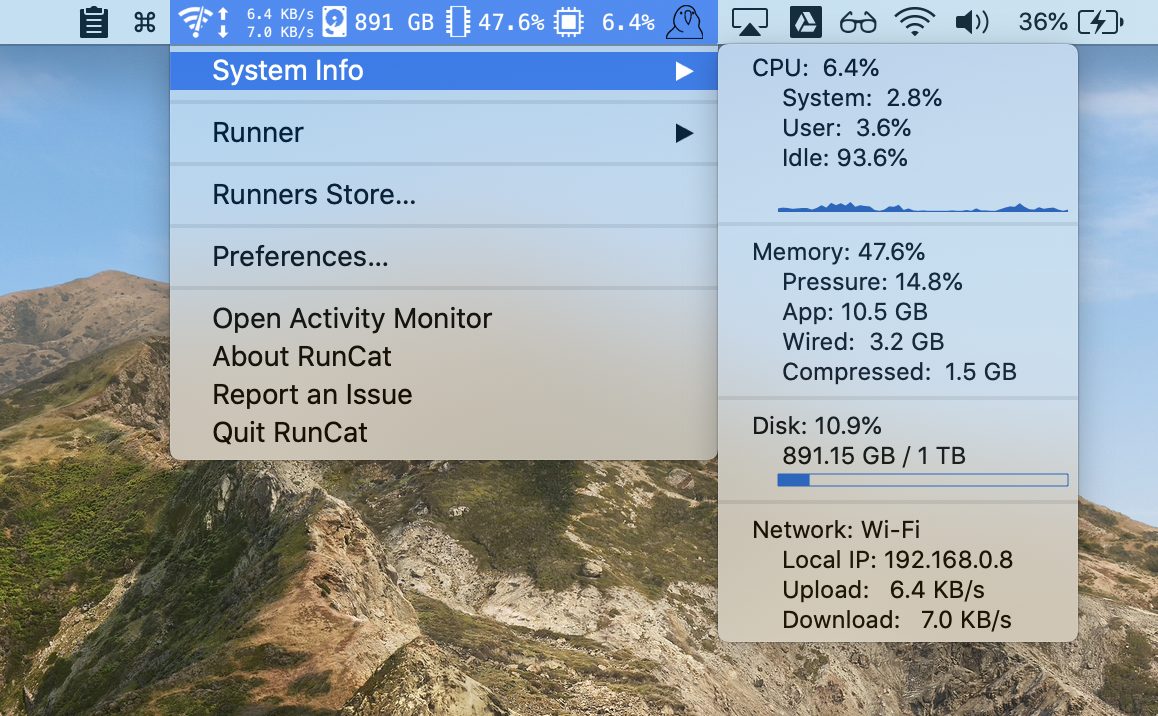1158x716 pixels.
Task: Click the glasses icon in menu bar
Action: pyautogui.click(x=858, y=23)
